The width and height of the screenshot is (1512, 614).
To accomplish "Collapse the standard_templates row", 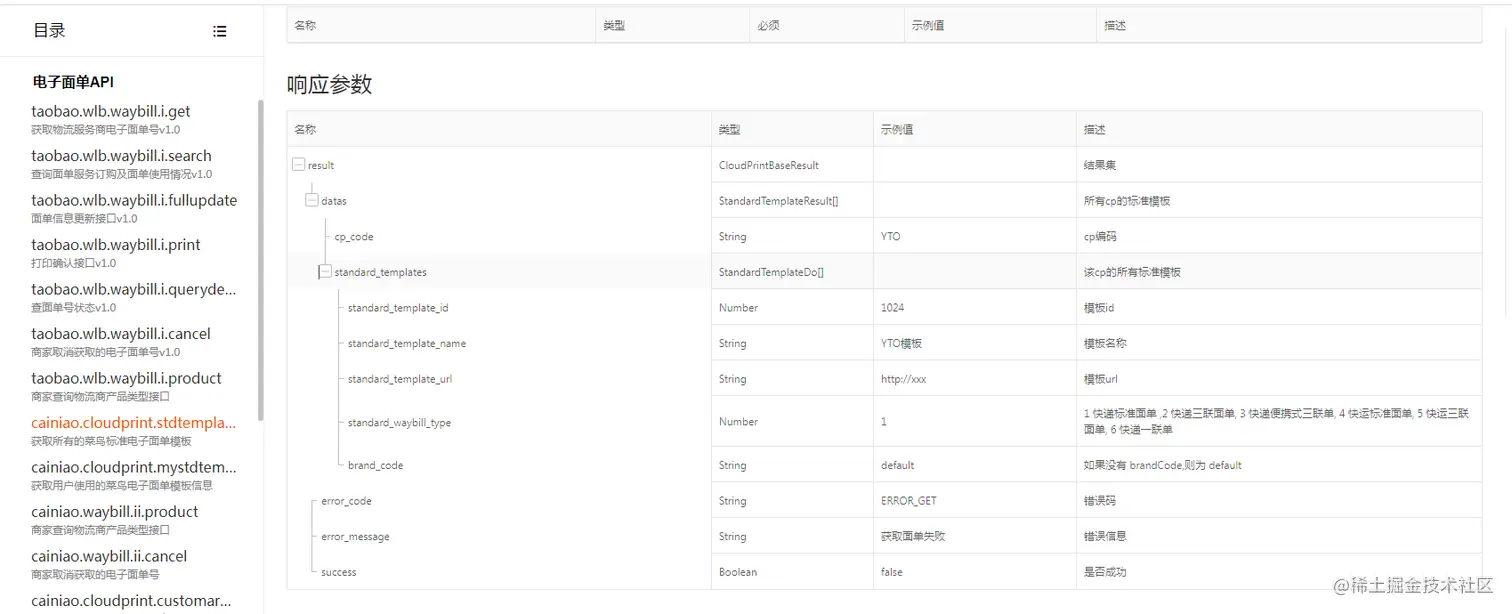I will [325, 272].
